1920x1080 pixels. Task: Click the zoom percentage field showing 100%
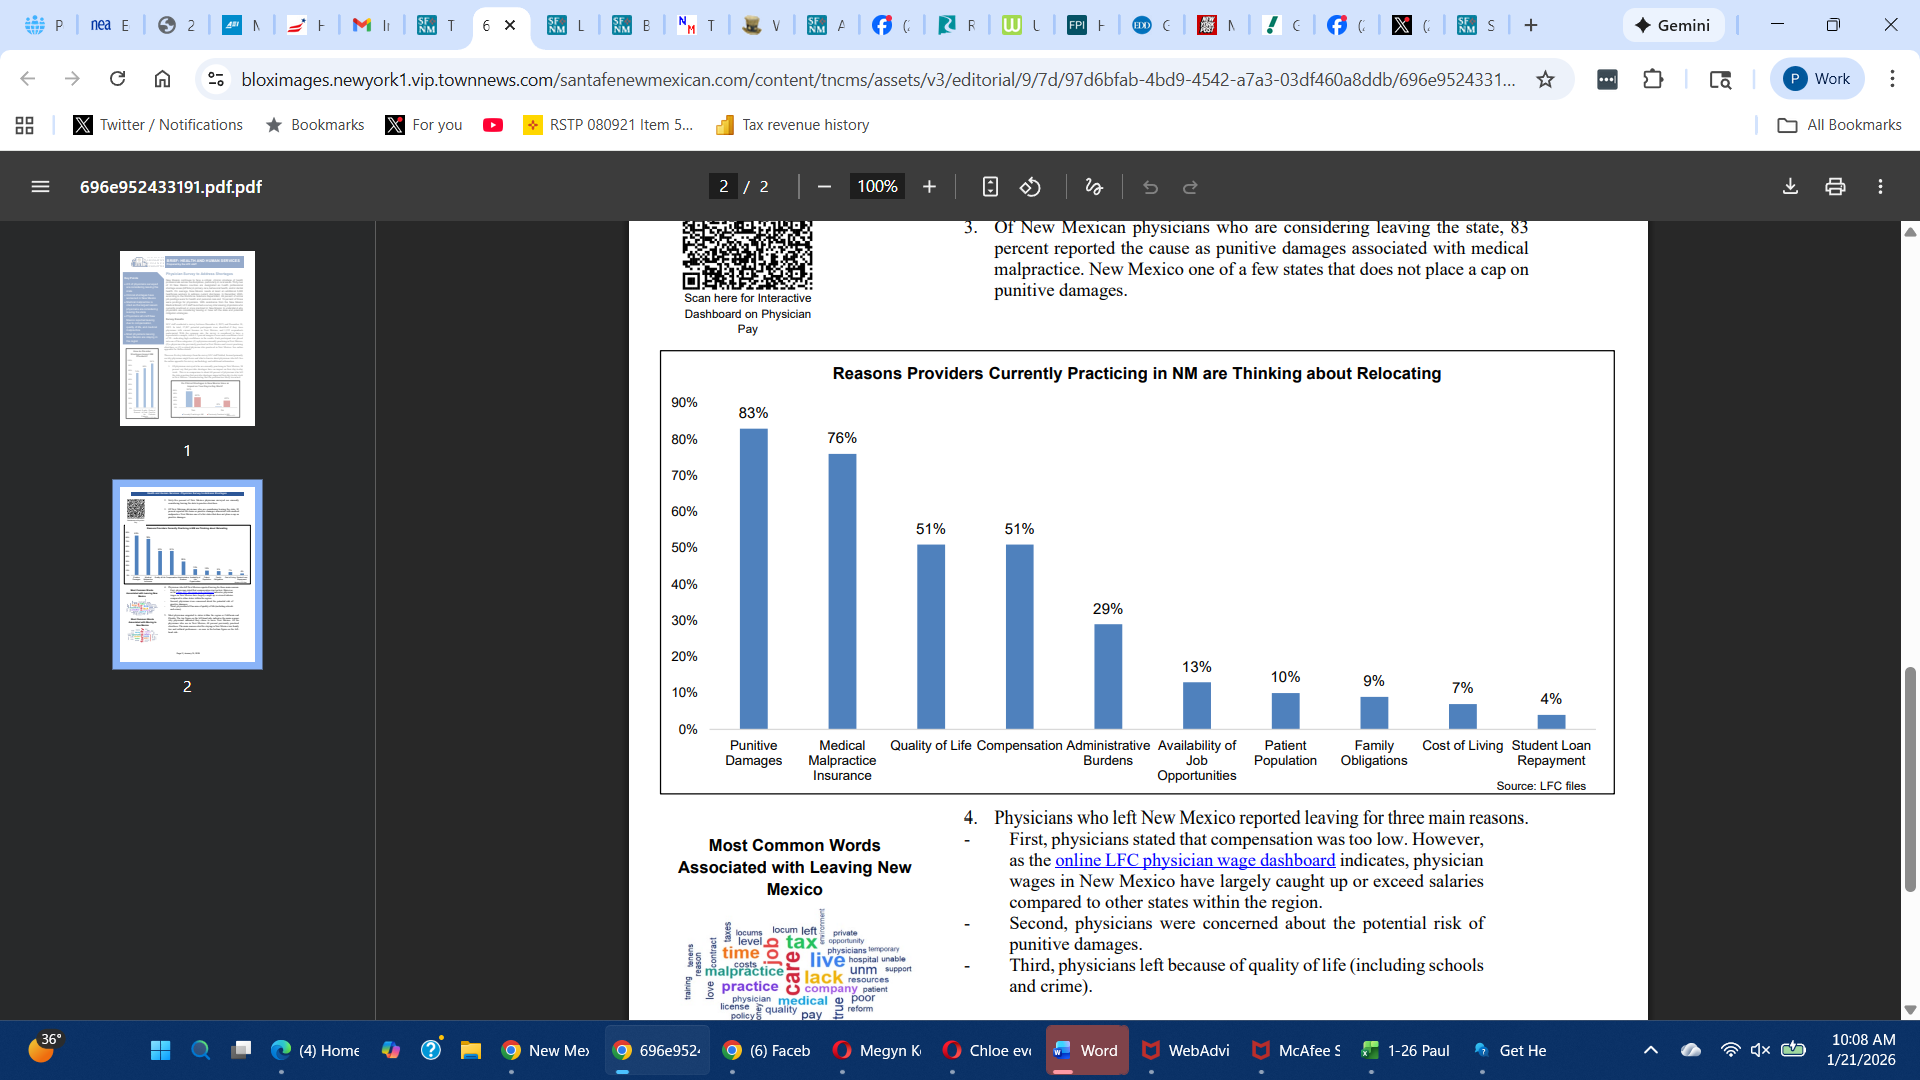pyautogui.click(x=877, y=187)
